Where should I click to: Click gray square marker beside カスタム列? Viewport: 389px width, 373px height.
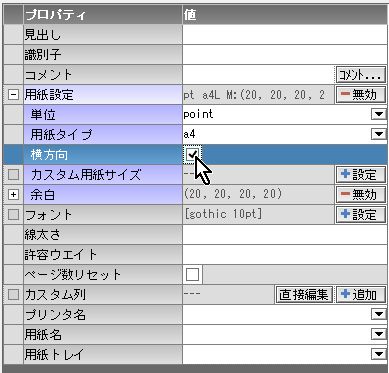13,294
